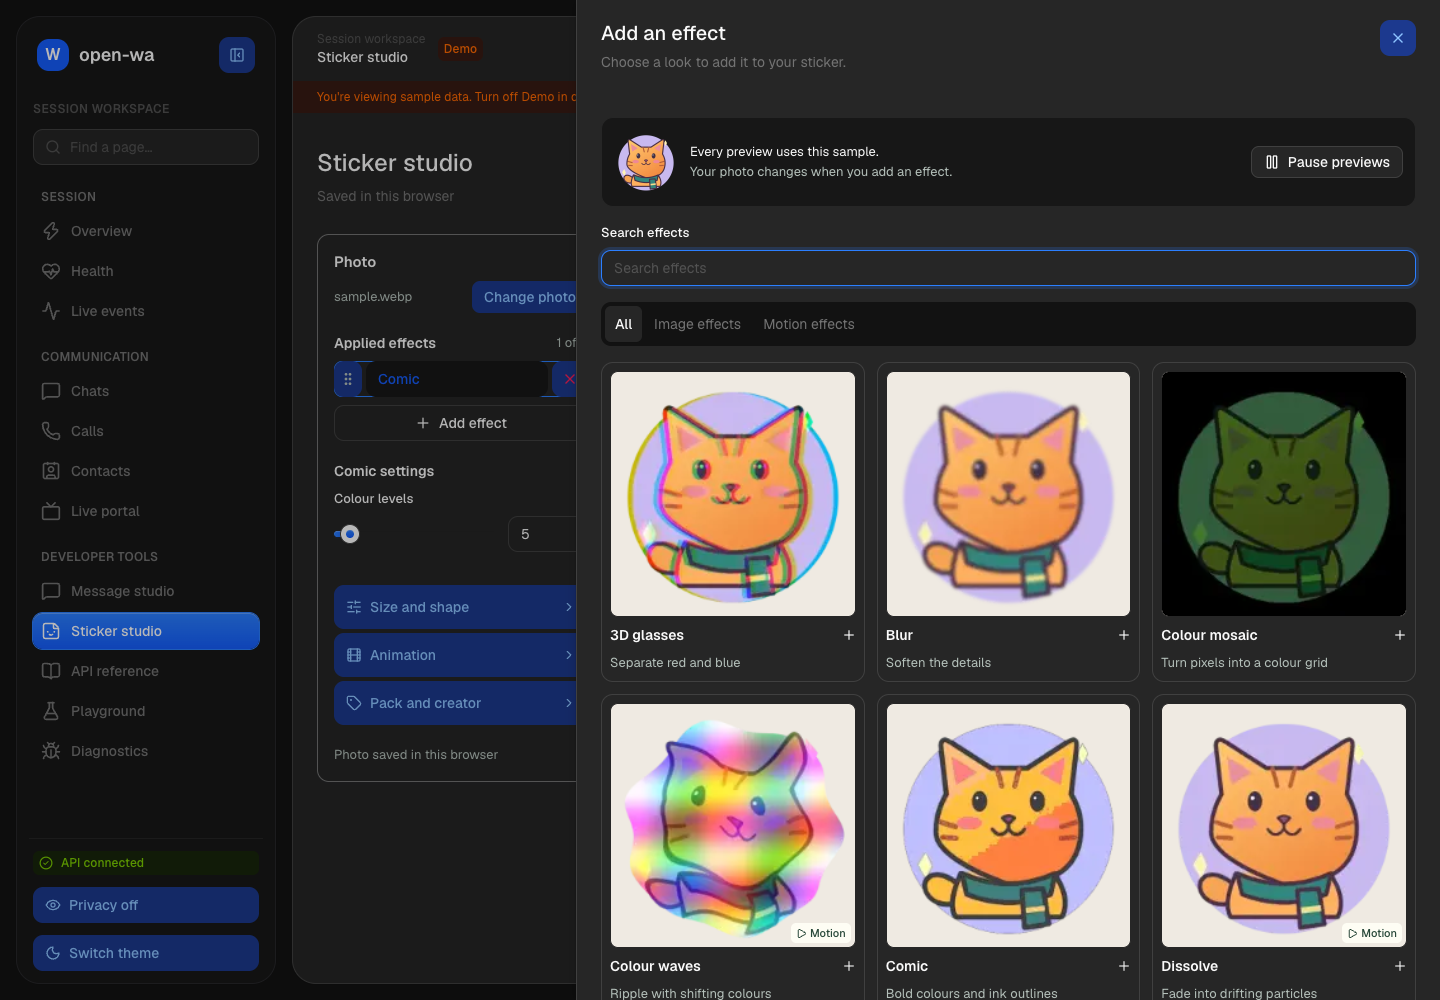The width and height of the screenshot is (1440, 1000).
Task: Open Message studio page
Action: tap(146, 591)
